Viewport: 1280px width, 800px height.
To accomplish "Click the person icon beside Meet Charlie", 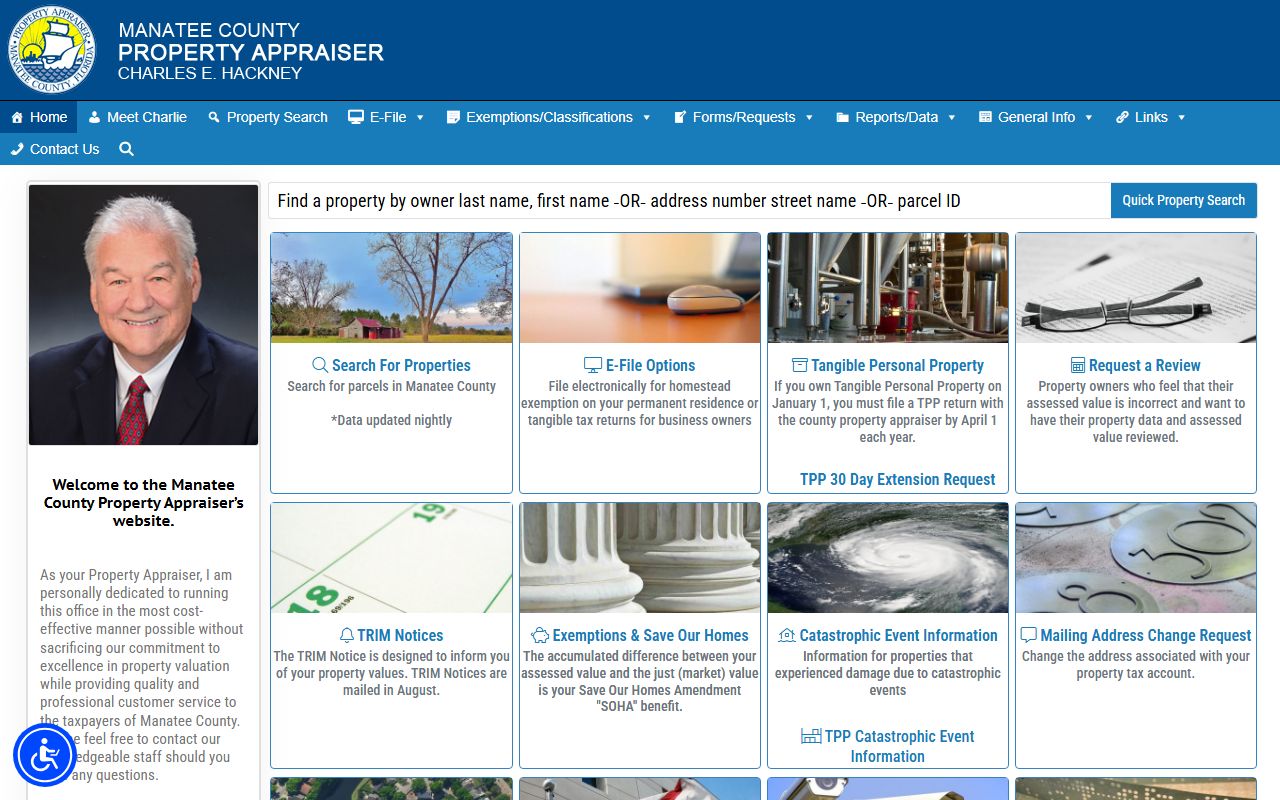I will [95, 117].
